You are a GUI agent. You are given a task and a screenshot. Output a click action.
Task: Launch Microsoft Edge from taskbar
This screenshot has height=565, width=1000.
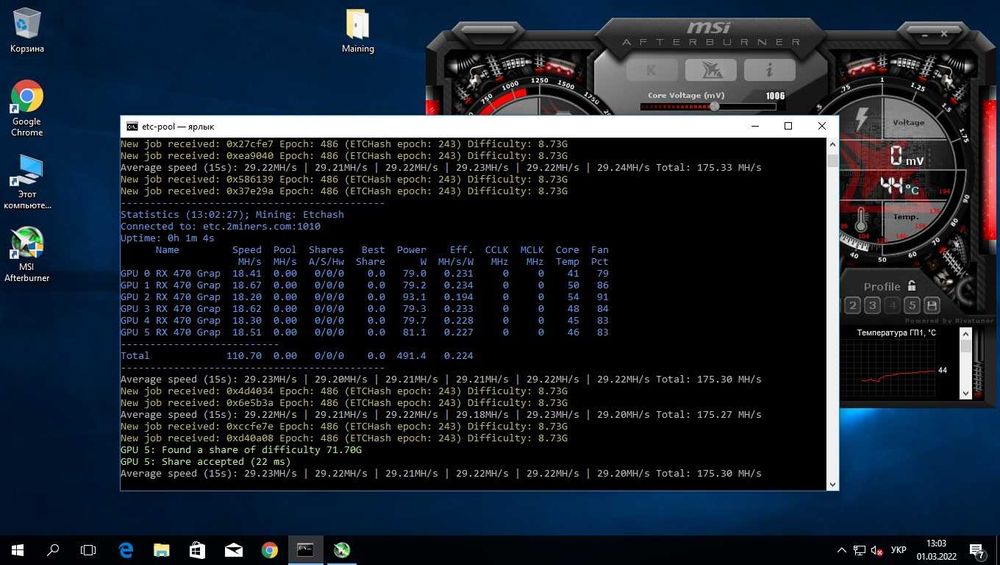point(126,550)
